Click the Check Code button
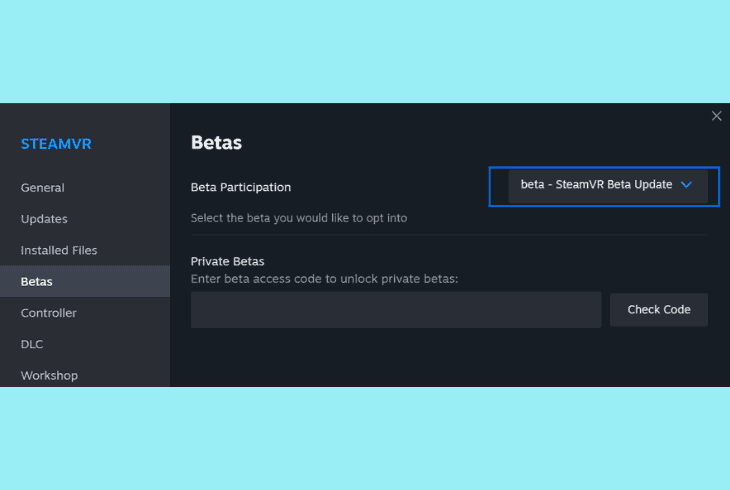This screenshot has width=730, height=490. (x=658, y=309)
